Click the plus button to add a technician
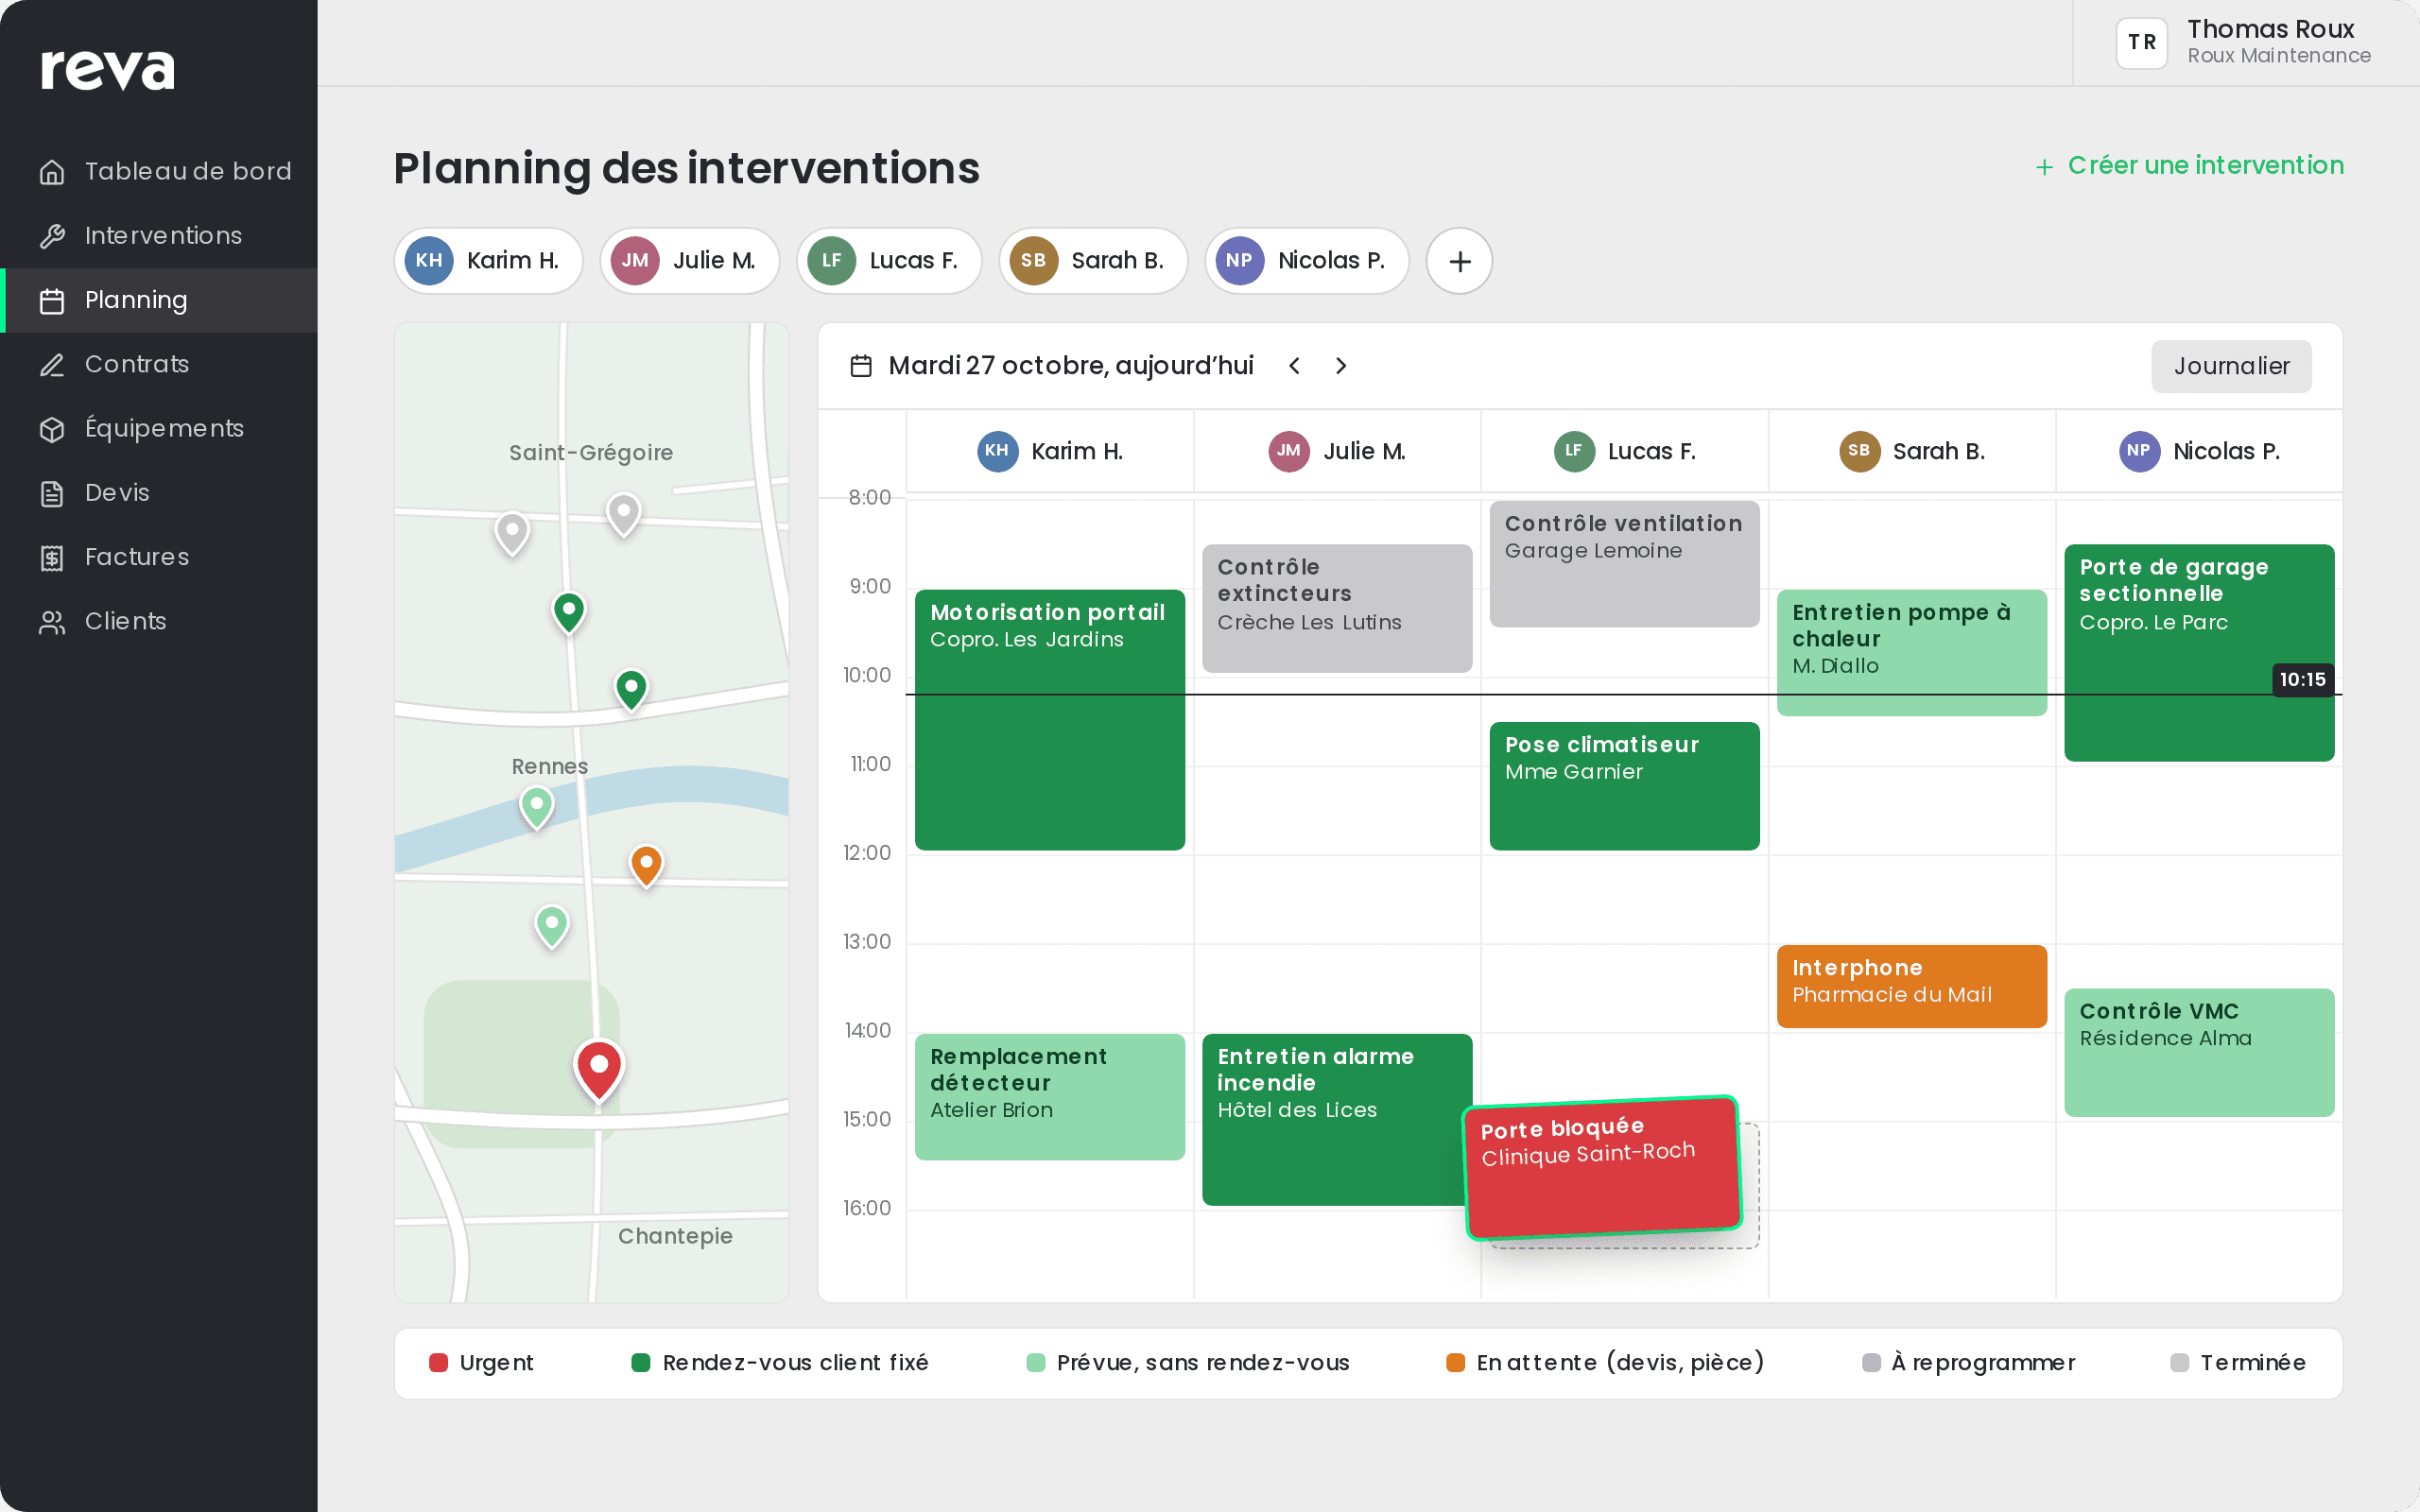Screen dimensions: 2420x1512 pos(1459,261)
